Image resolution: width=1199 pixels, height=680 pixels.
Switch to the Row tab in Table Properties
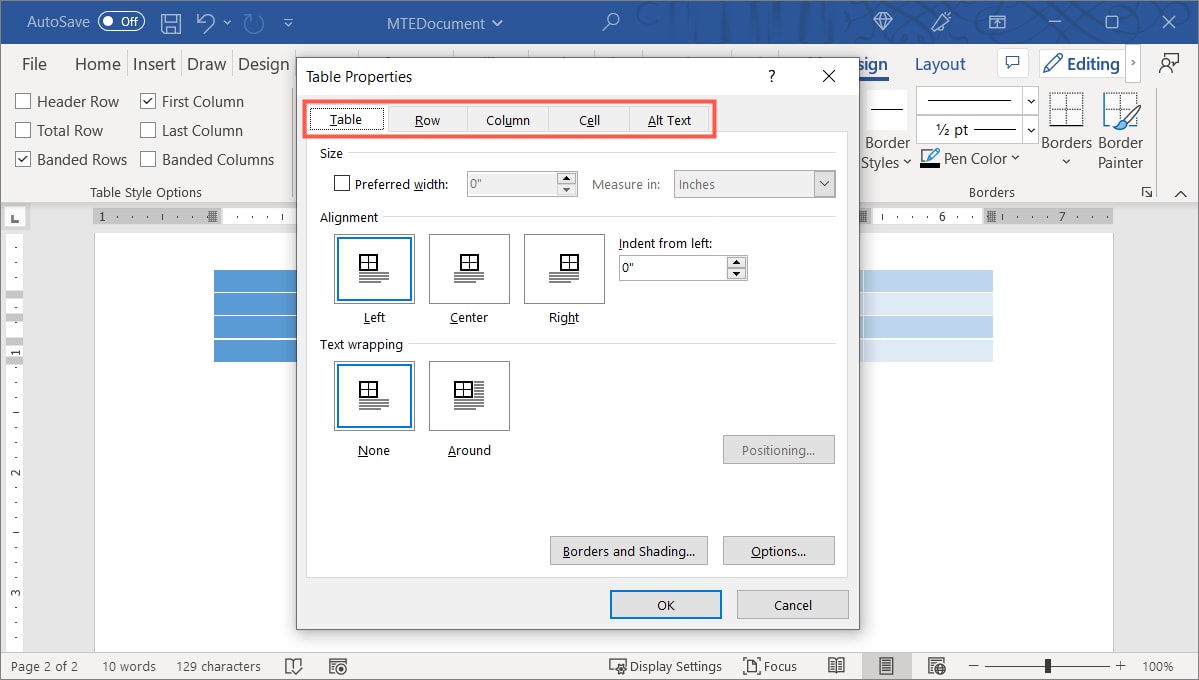pyautogui.click(x=427, y=119)
